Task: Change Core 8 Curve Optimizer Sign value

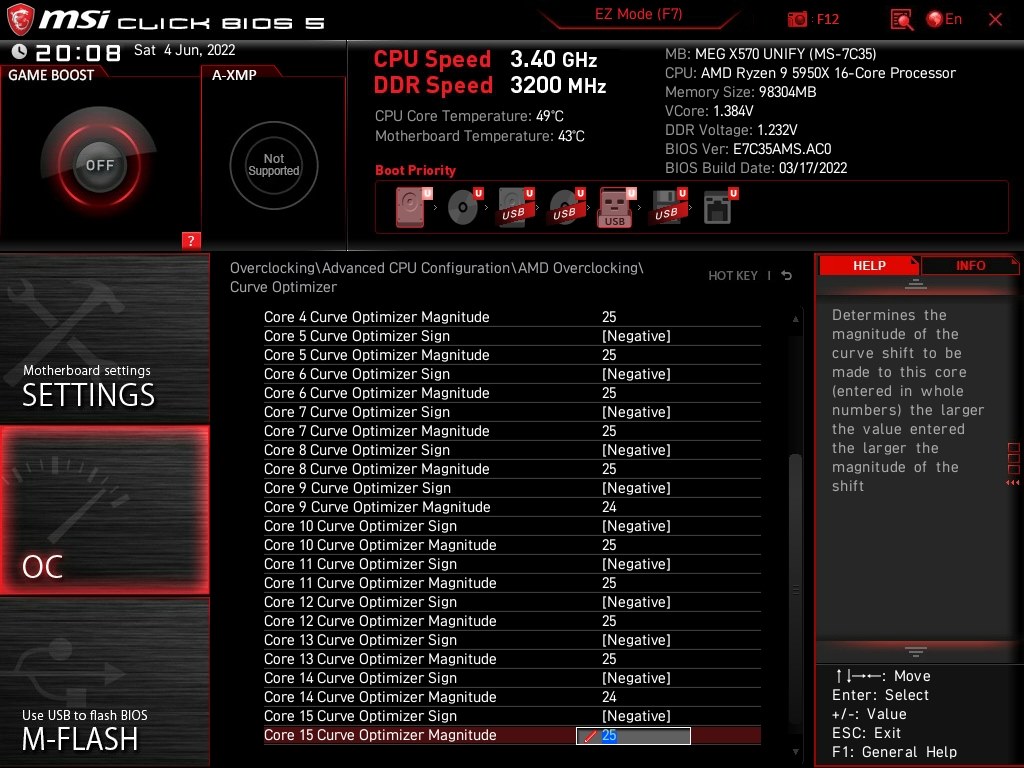Action: [636, 450]
